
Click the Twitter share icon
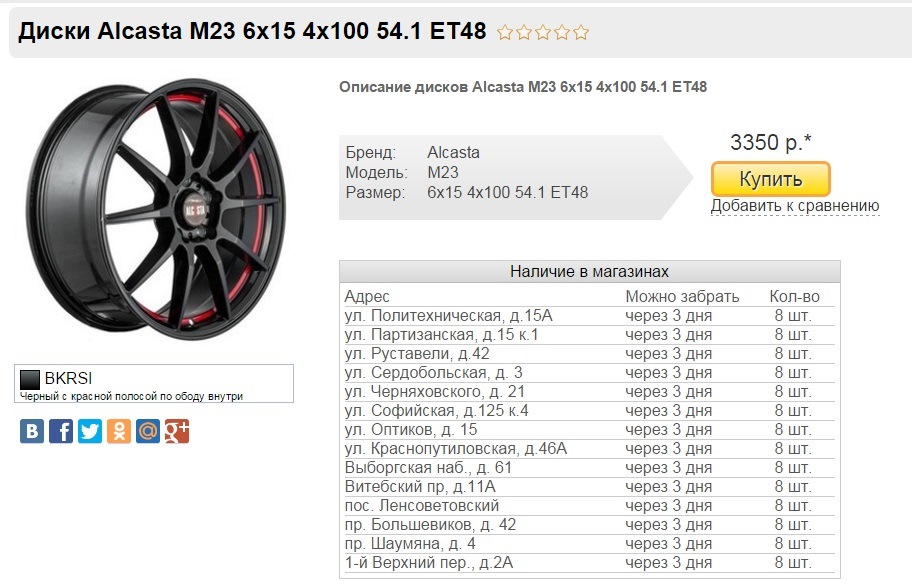(90, 431)
